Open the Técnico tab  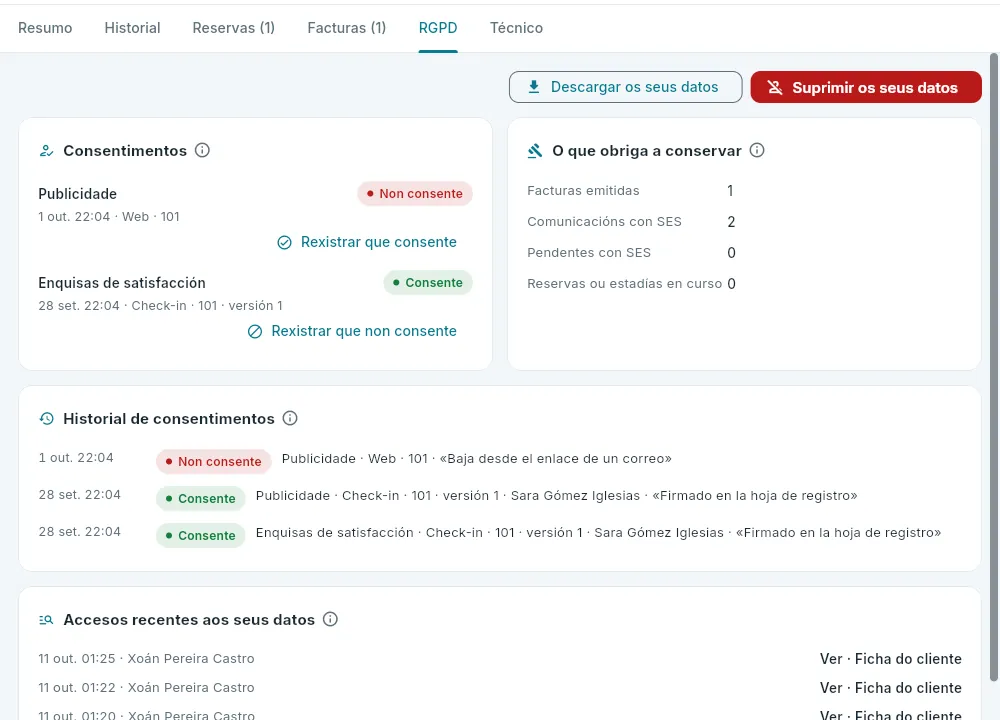pyautogui.click(x=516, y=28)
